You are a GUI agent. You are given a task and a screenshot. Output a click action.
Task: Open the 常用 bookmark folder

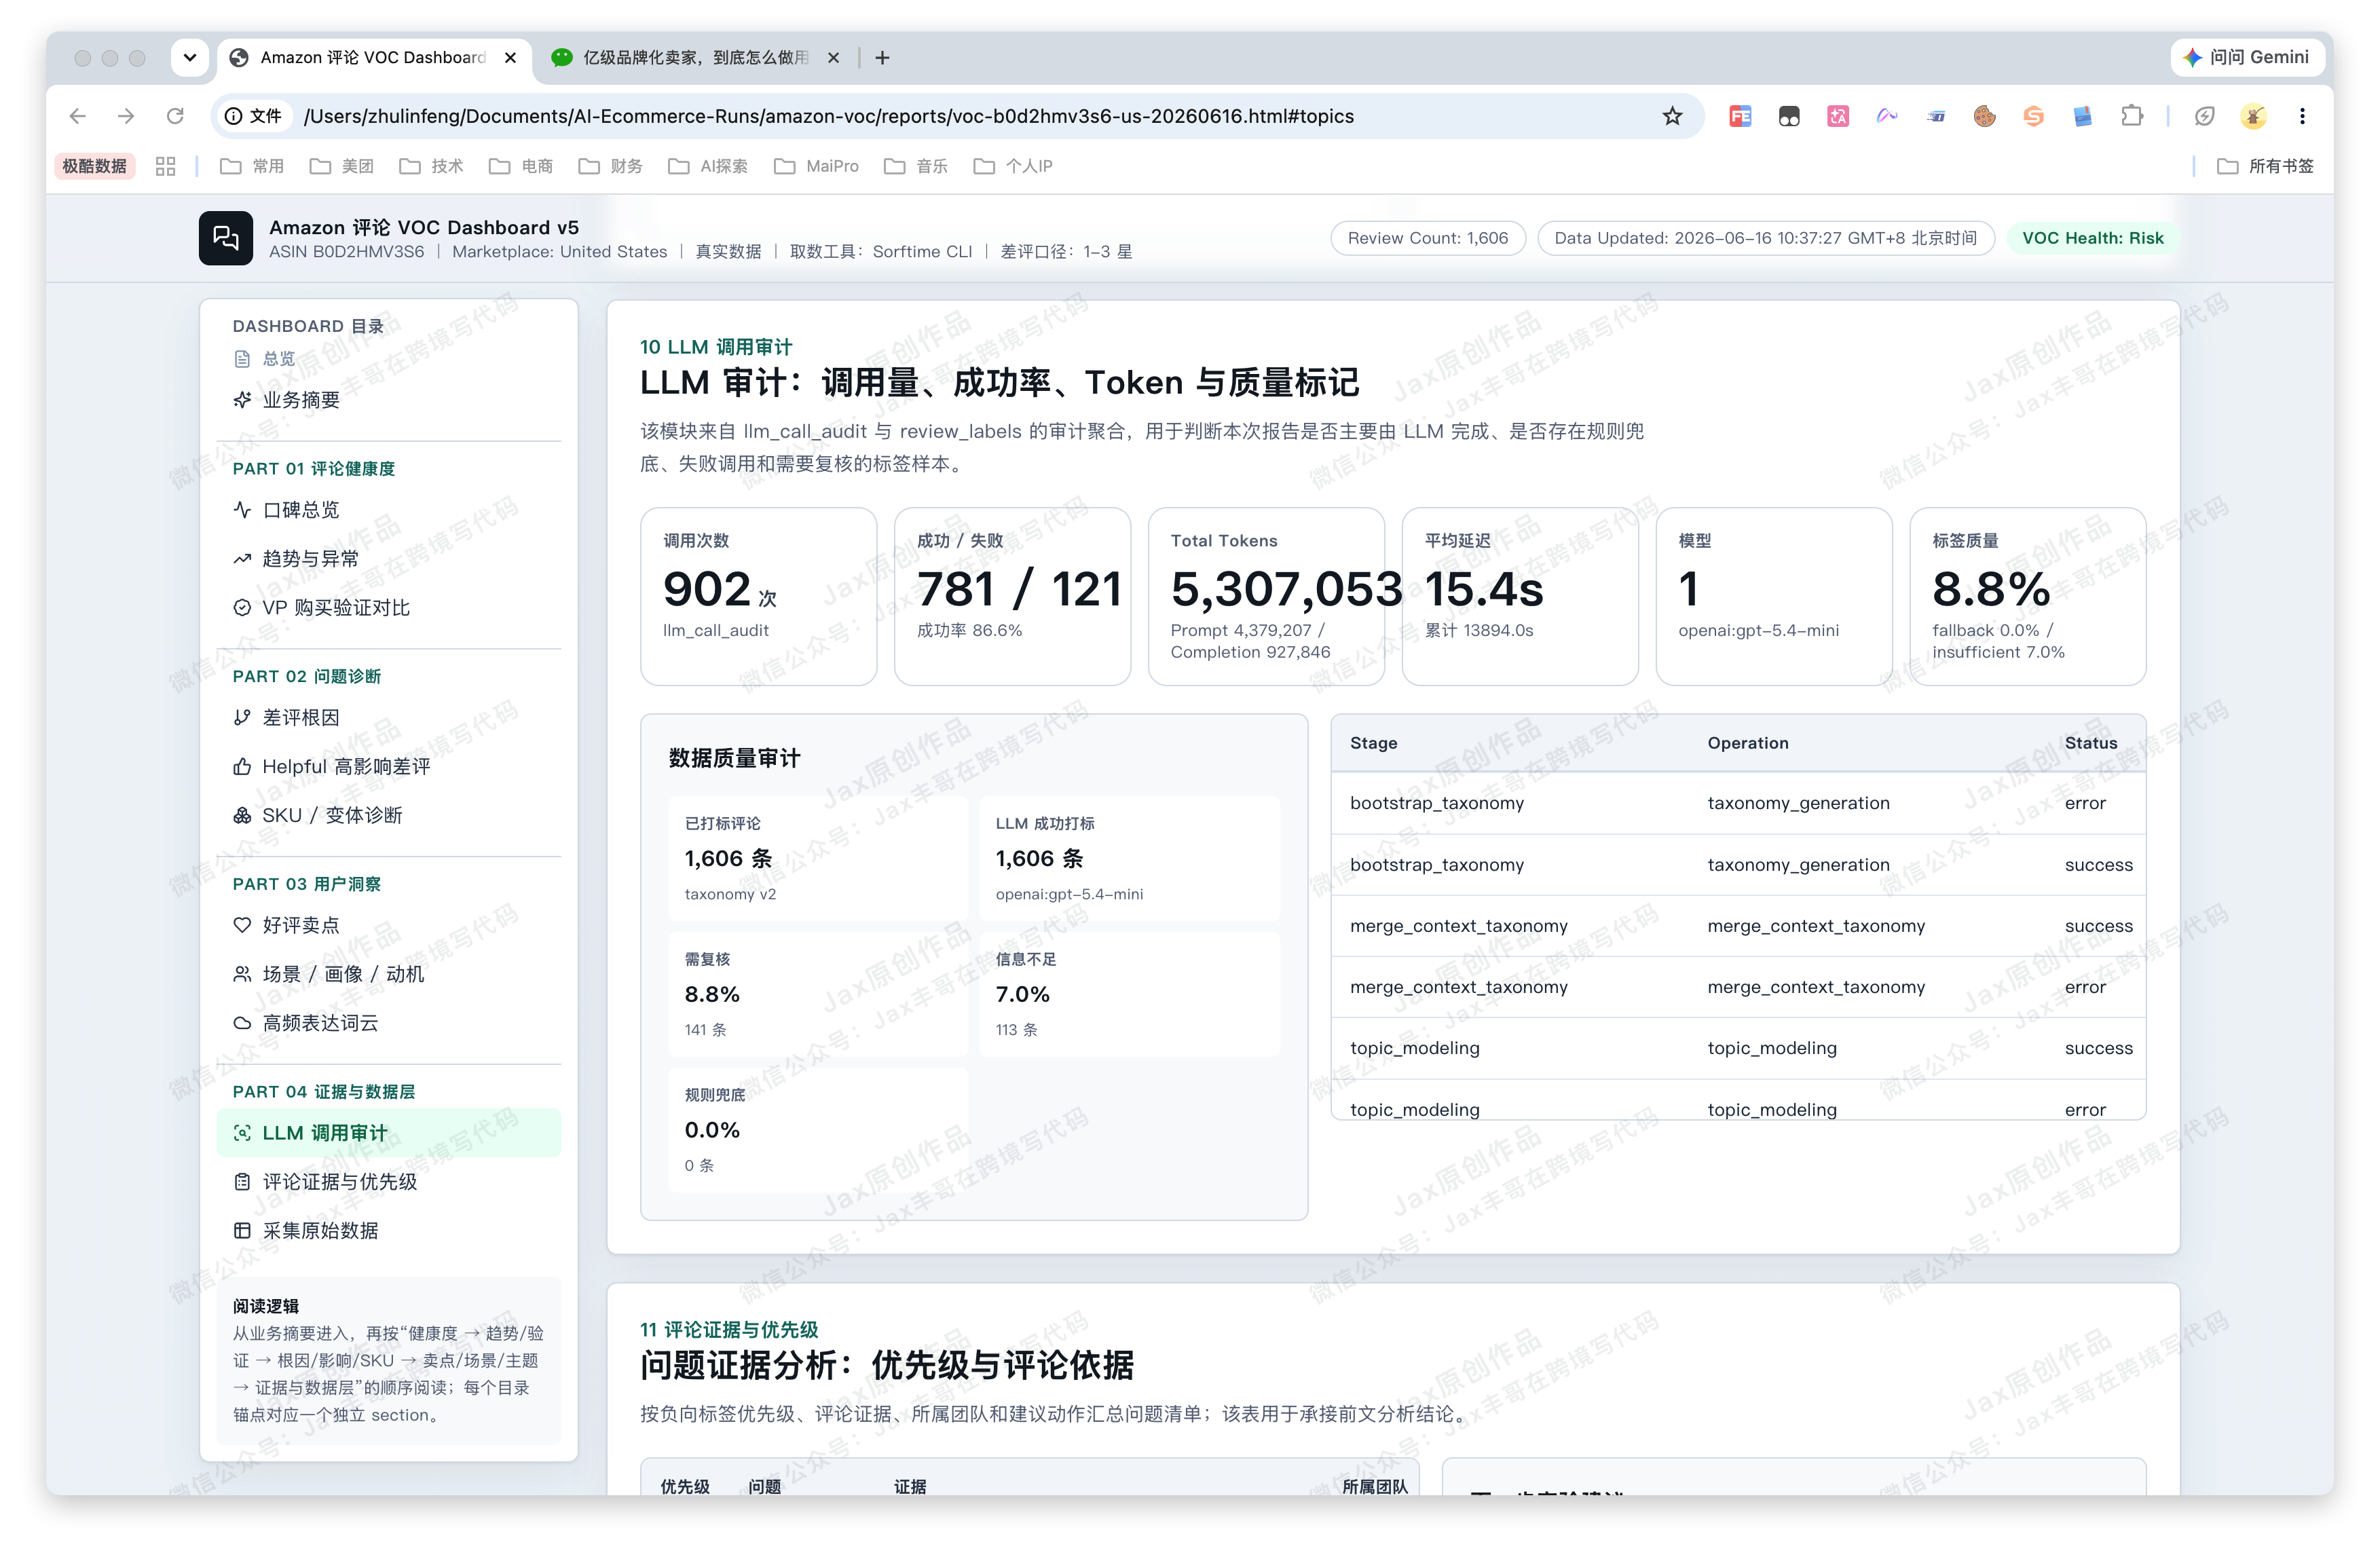coord(252,166)
